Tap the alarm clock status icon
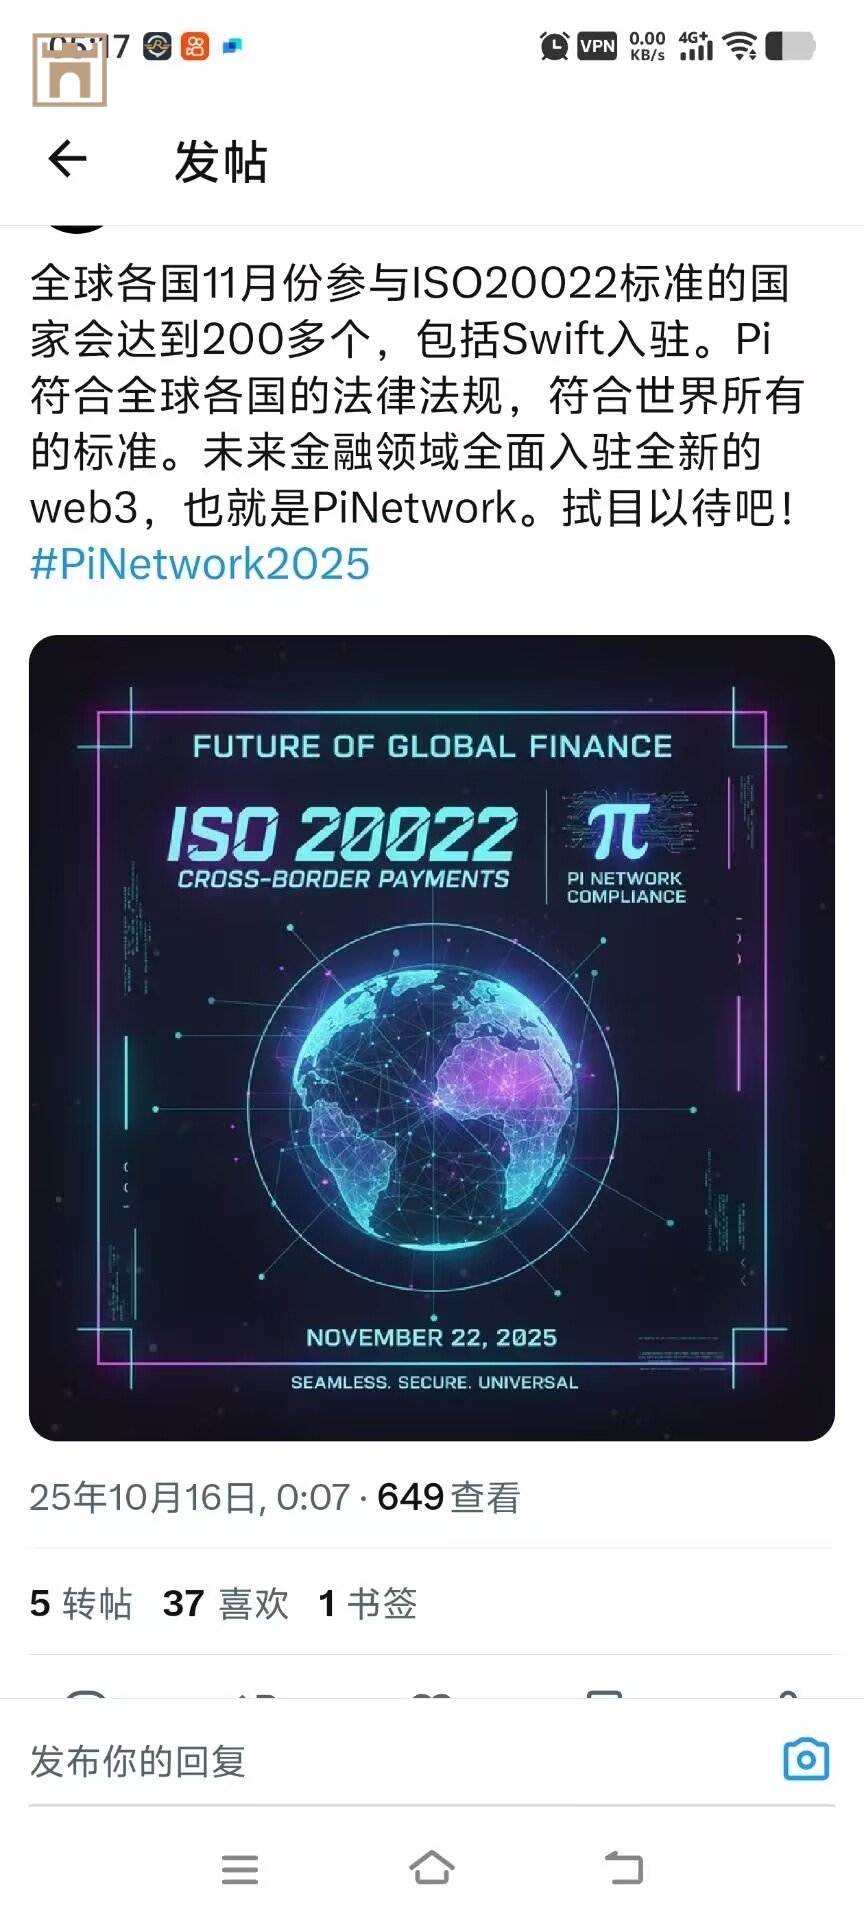864x1920 pixels. click(x=554, y=46)
